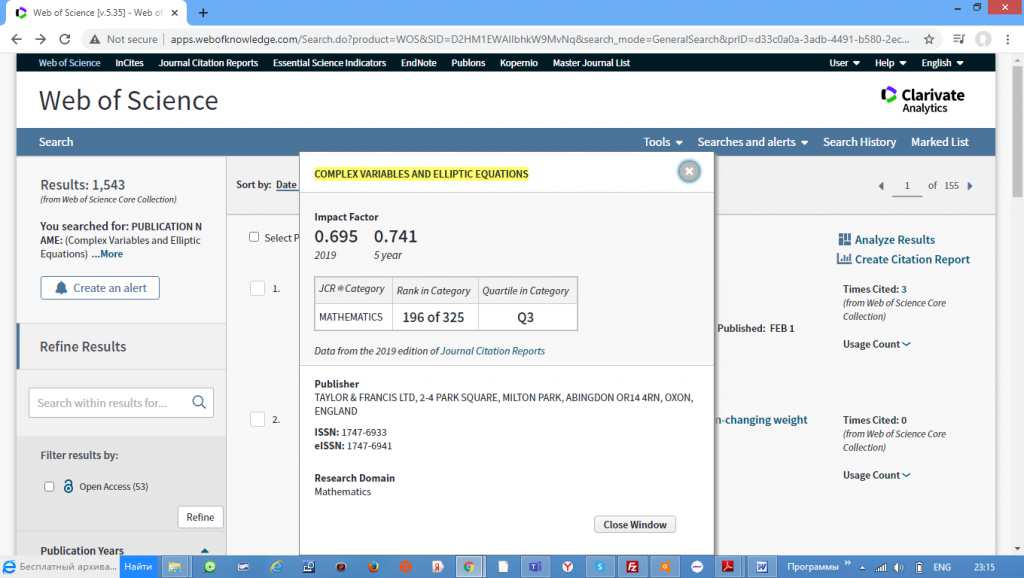Bookmark this page with the star icon
This screenshot has height=578, width=1024.
point(929,39)
